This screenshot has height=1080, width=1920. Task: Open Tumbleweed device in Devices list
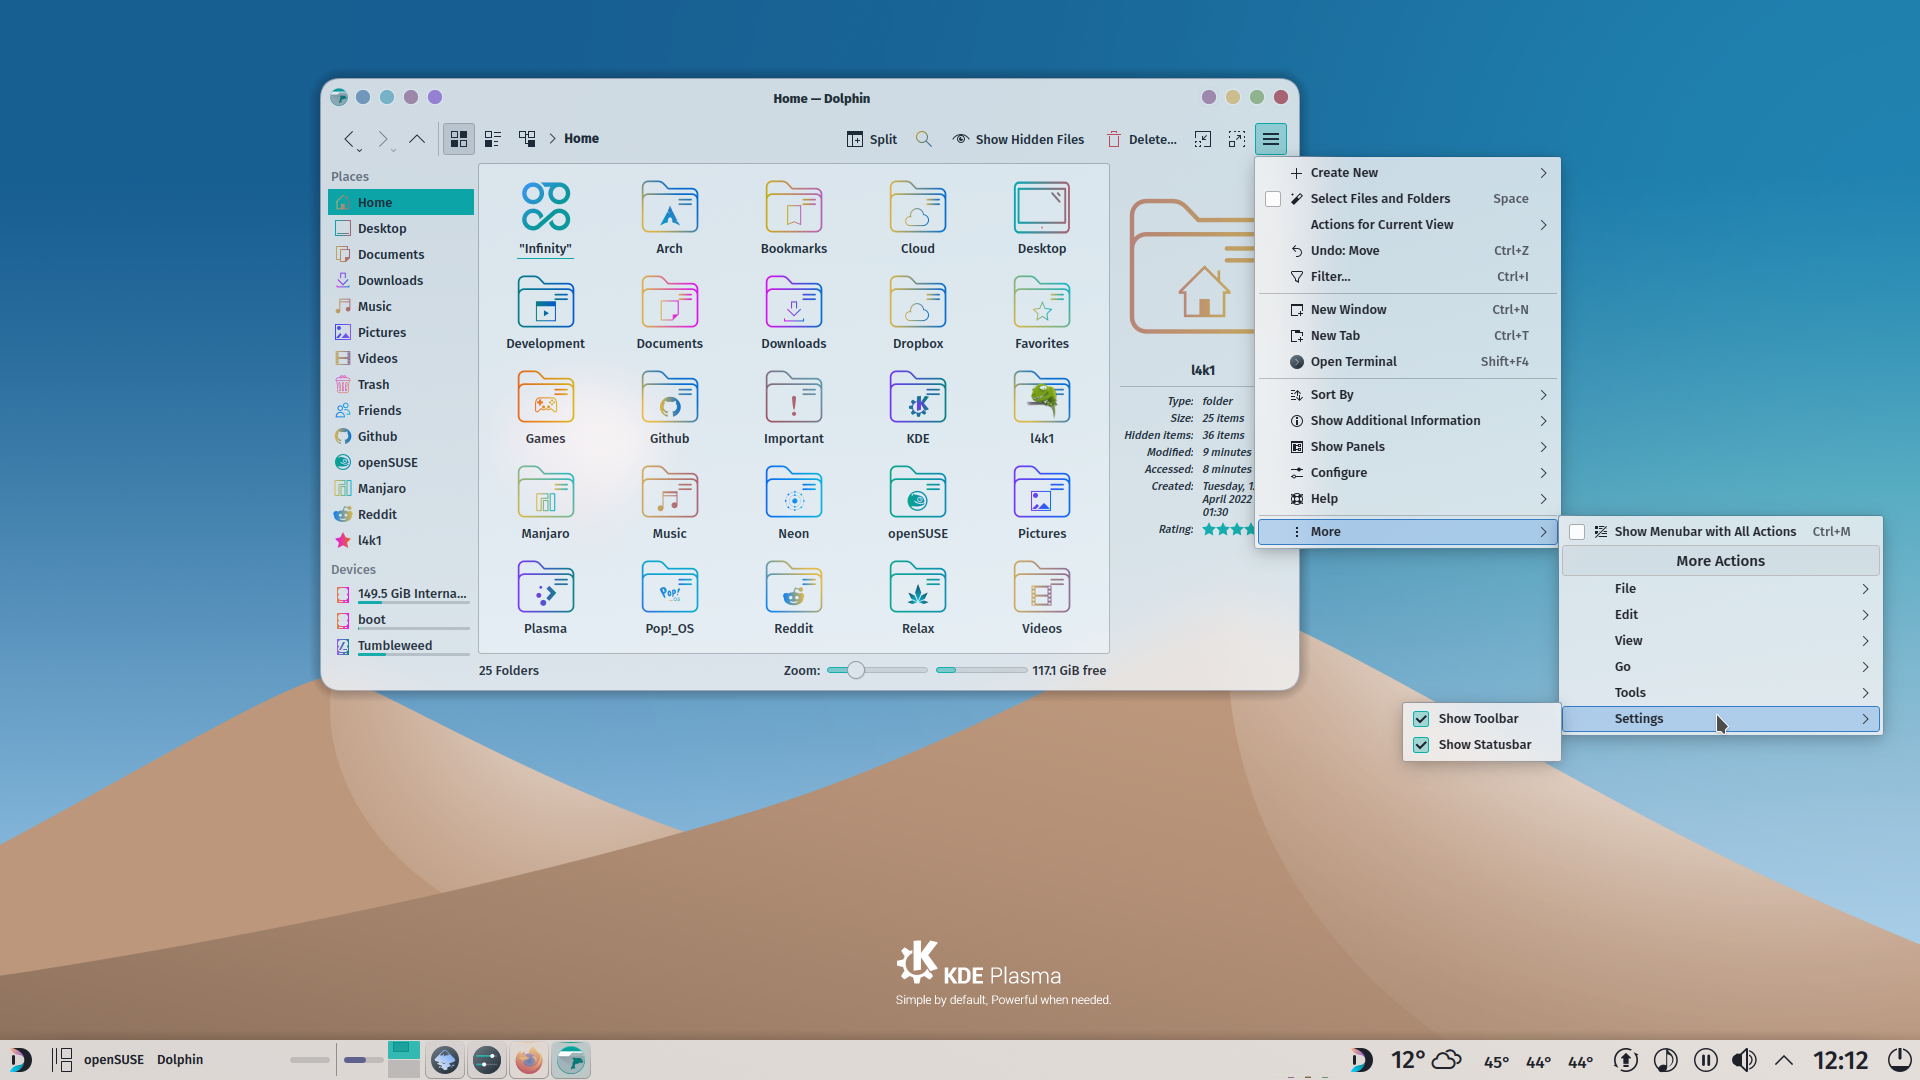[x=401, y=646]
